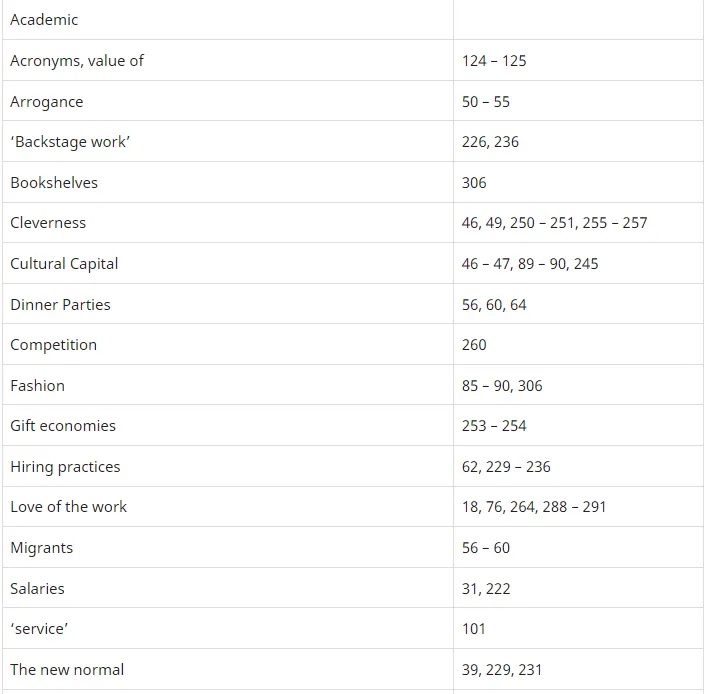The width and height of the screenshot is (707, 694).
Task: Select the 'Backstage work' entry
Action: [x=70, y=142]
